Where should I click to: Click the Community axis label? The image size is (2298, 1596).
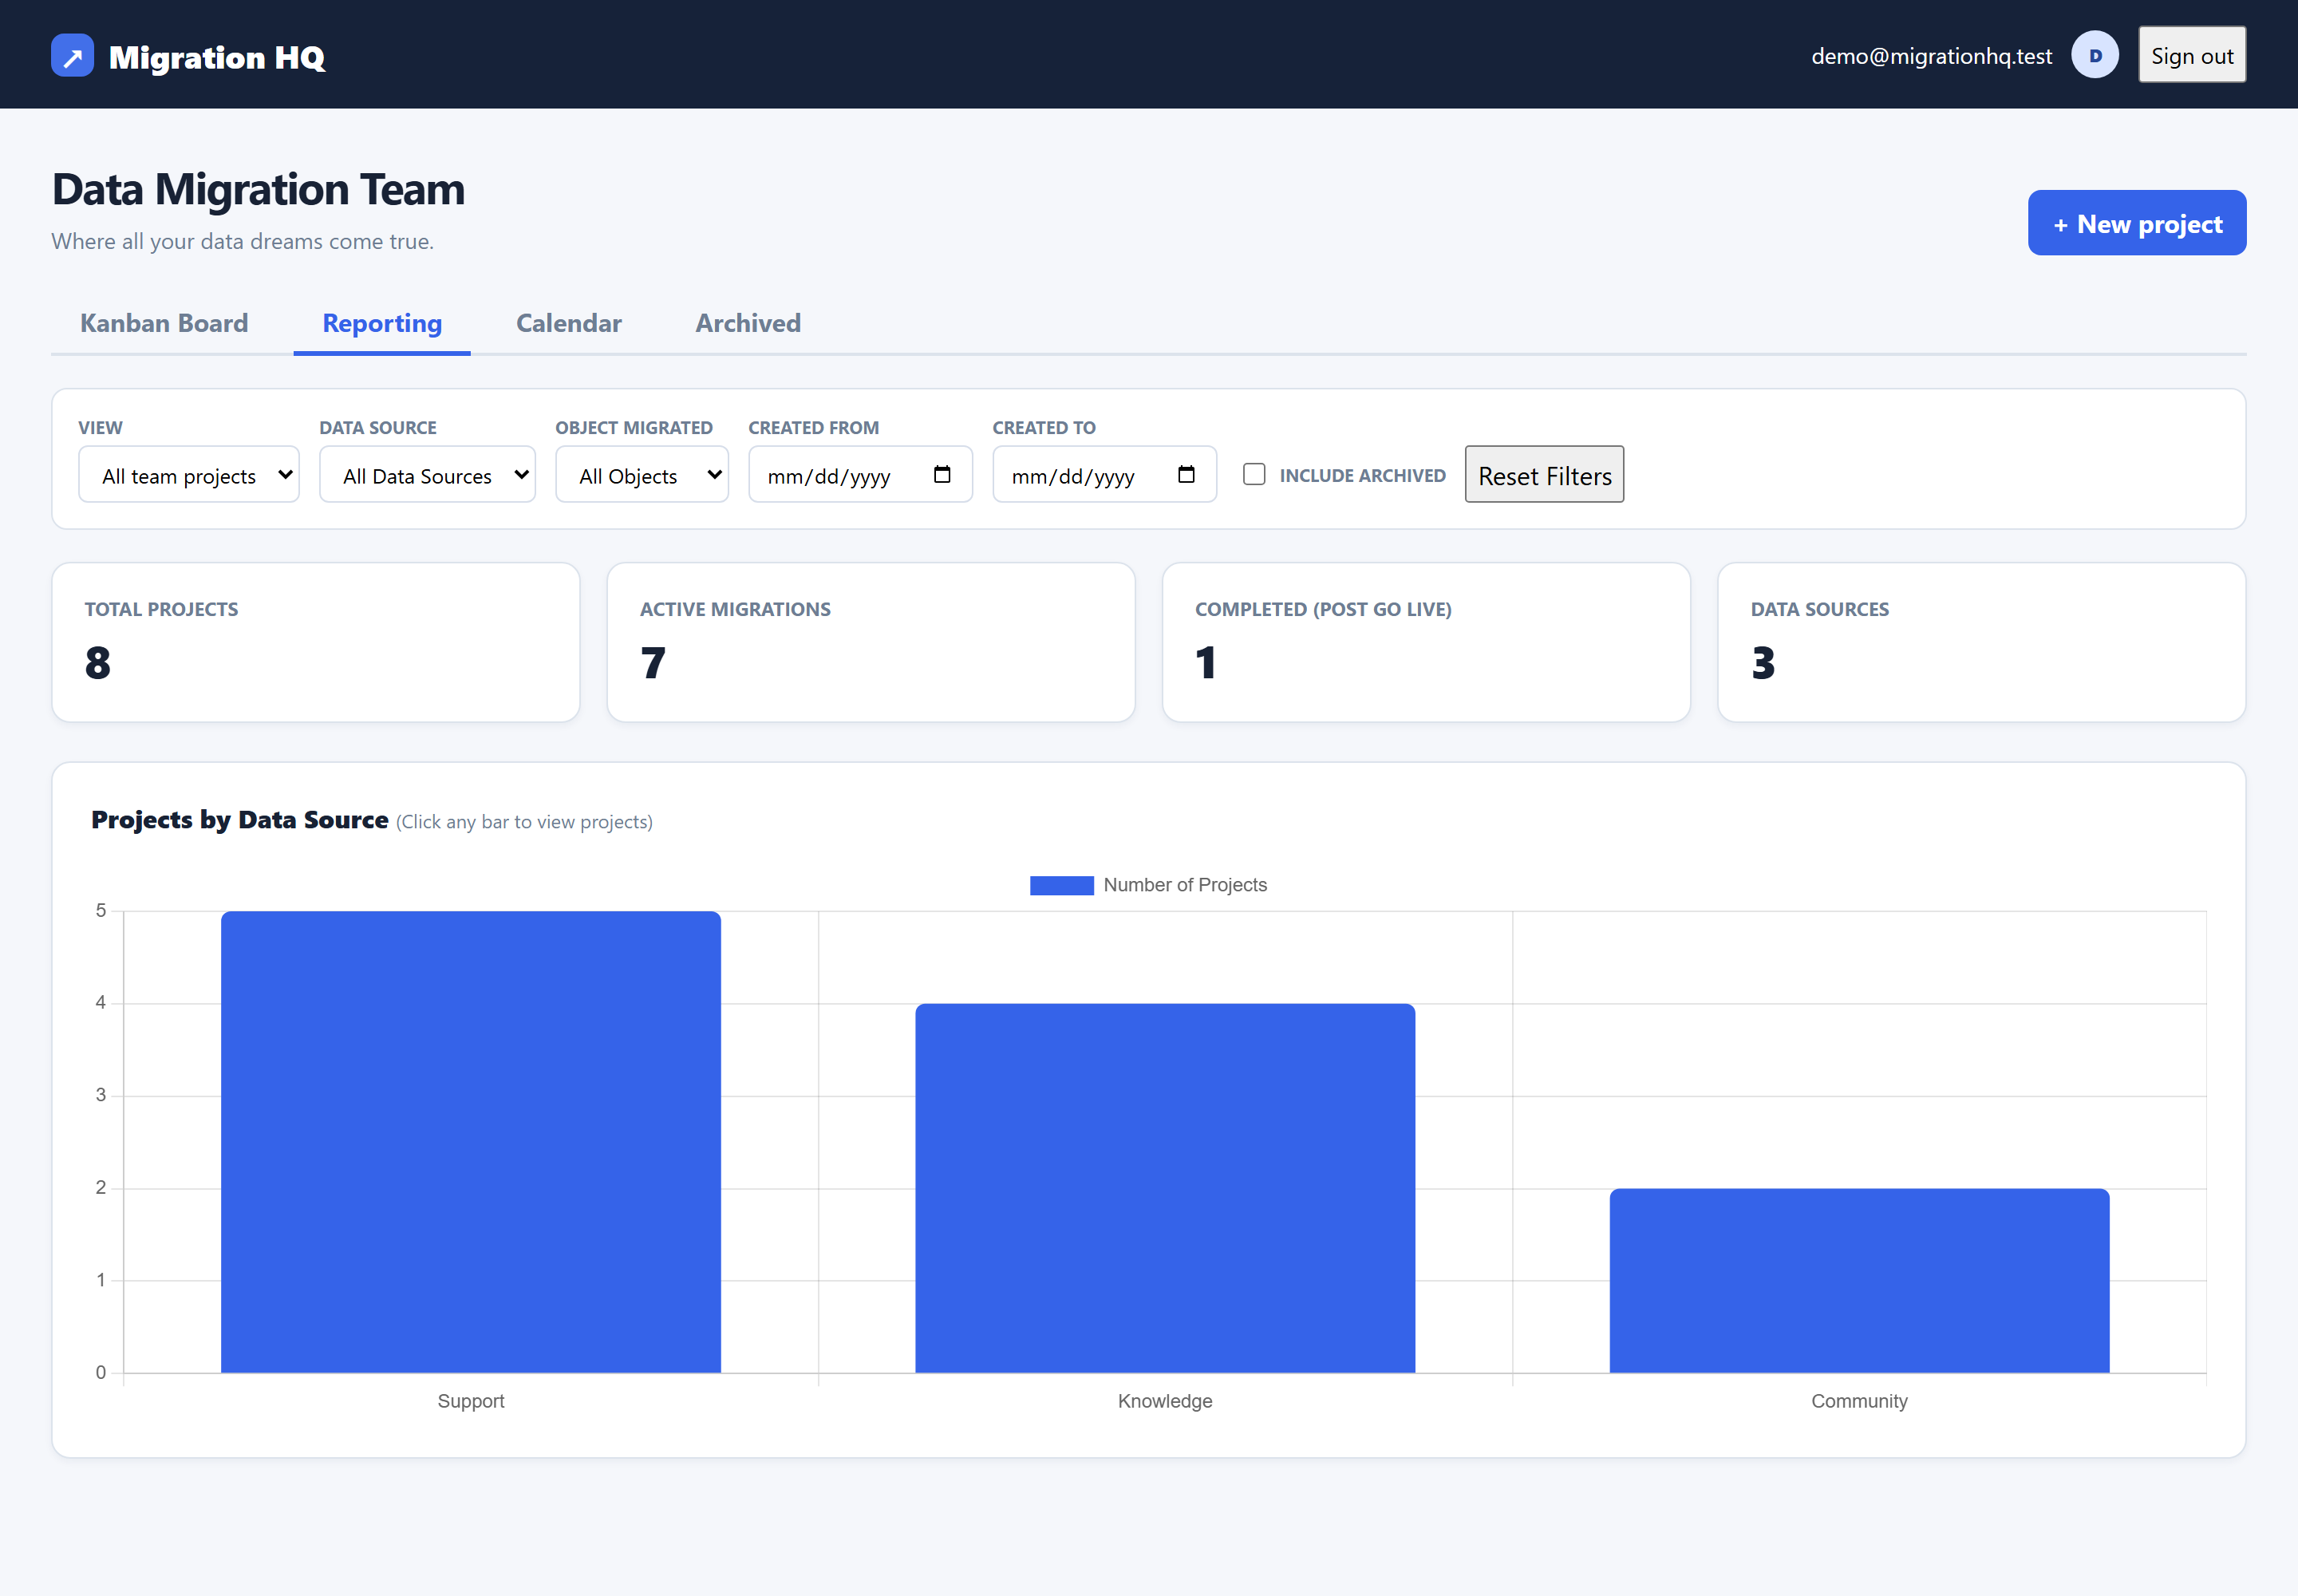pyautogui.click(x=1859, y=1401)
